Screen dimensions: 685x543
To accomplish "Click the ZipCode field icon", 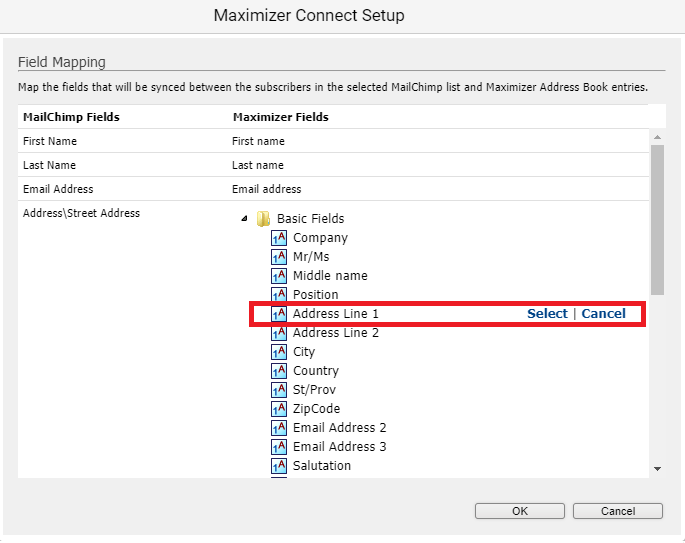I will (x=279, y=409).
